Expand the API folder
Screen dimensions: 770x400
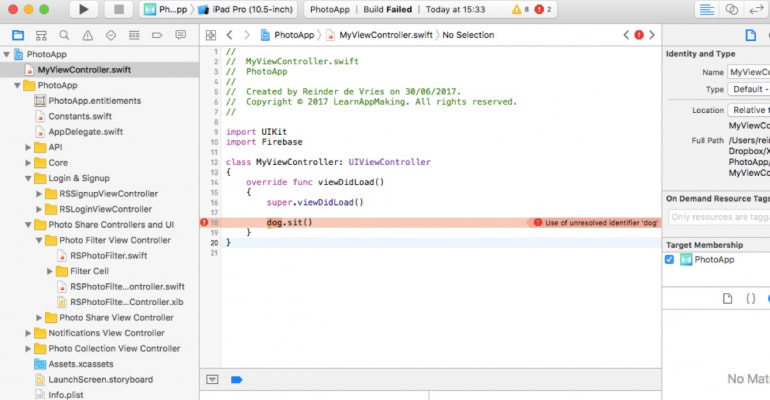[x=28, y=147]
